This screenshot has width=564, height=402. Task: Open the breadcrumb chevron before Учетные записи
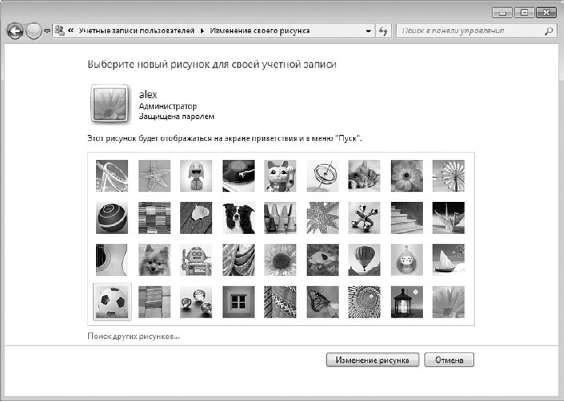tap(71, 31)
